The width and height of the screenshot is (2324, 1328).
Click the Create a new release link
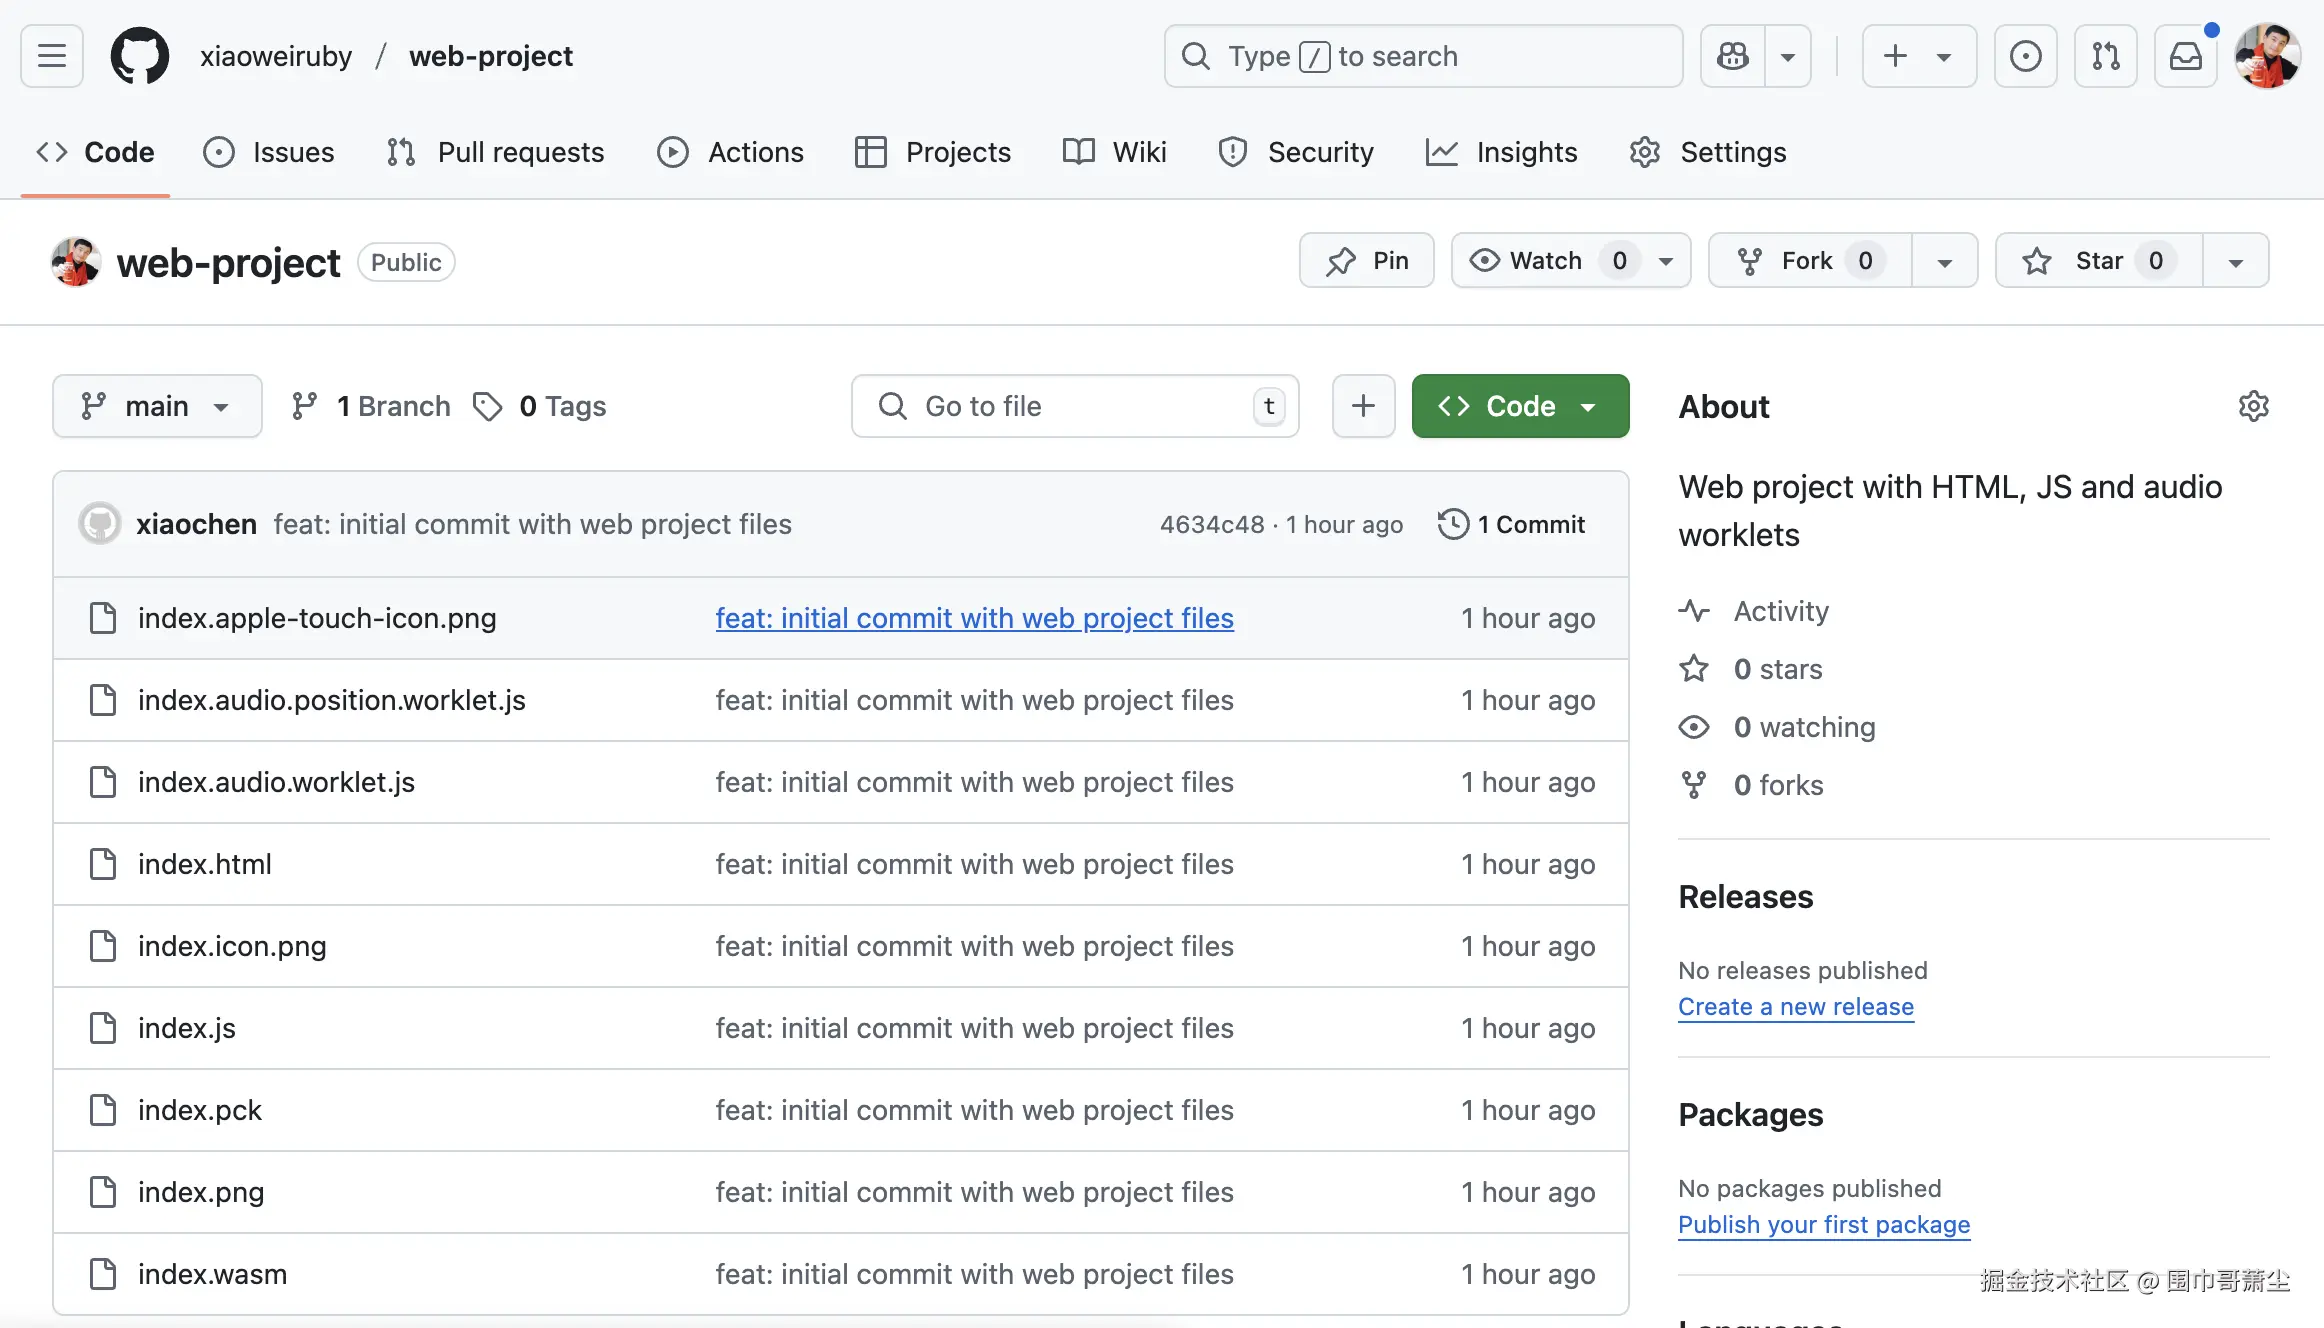(1795, 1007)
